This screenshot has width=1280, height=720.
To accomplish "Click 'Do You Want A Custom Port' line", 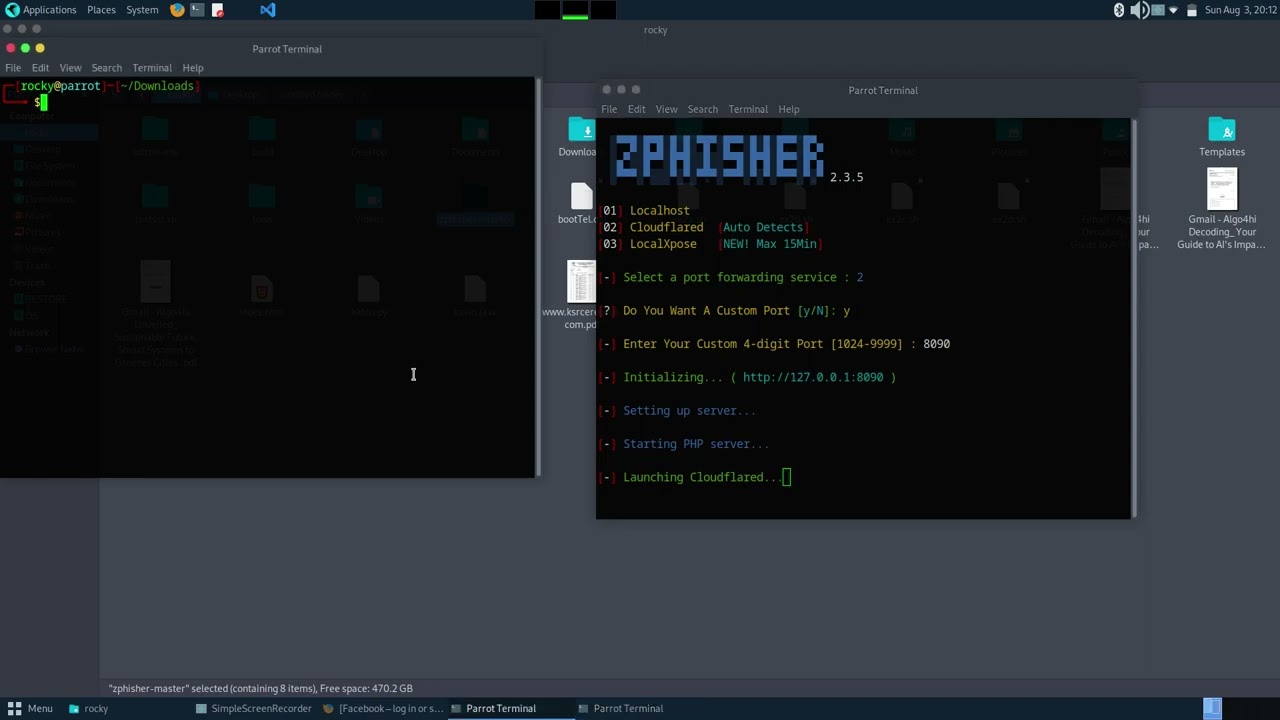I will pyautogui.click(x=725, y=310).
